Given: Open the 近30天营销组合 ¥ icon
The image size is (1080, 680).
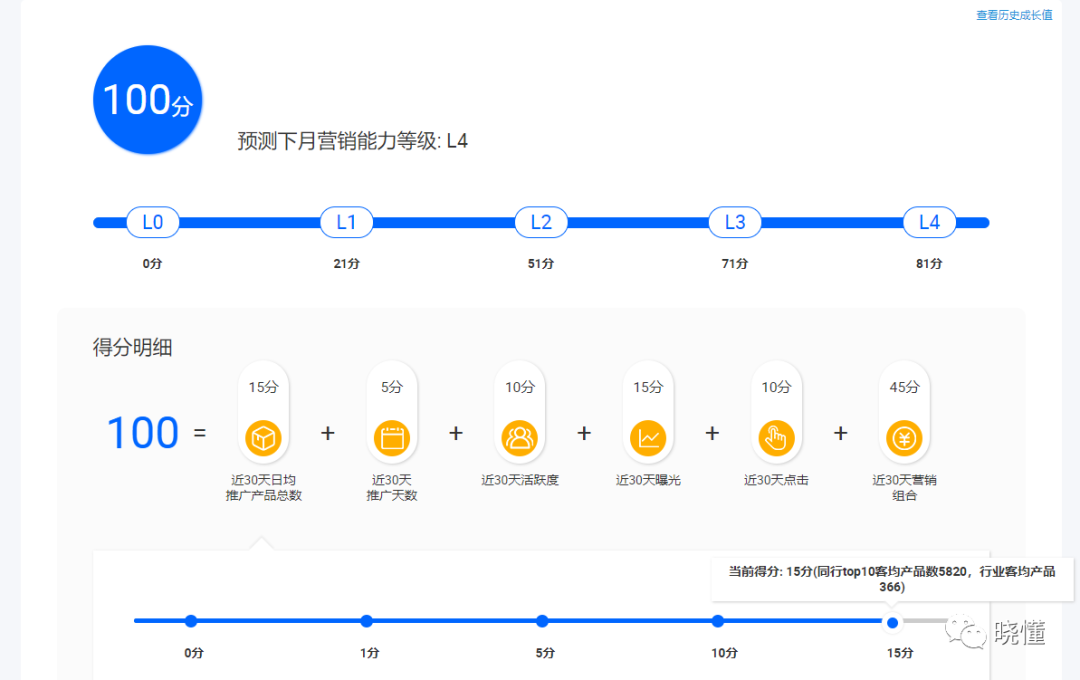Looking at the screenshot, I should 904,437.
